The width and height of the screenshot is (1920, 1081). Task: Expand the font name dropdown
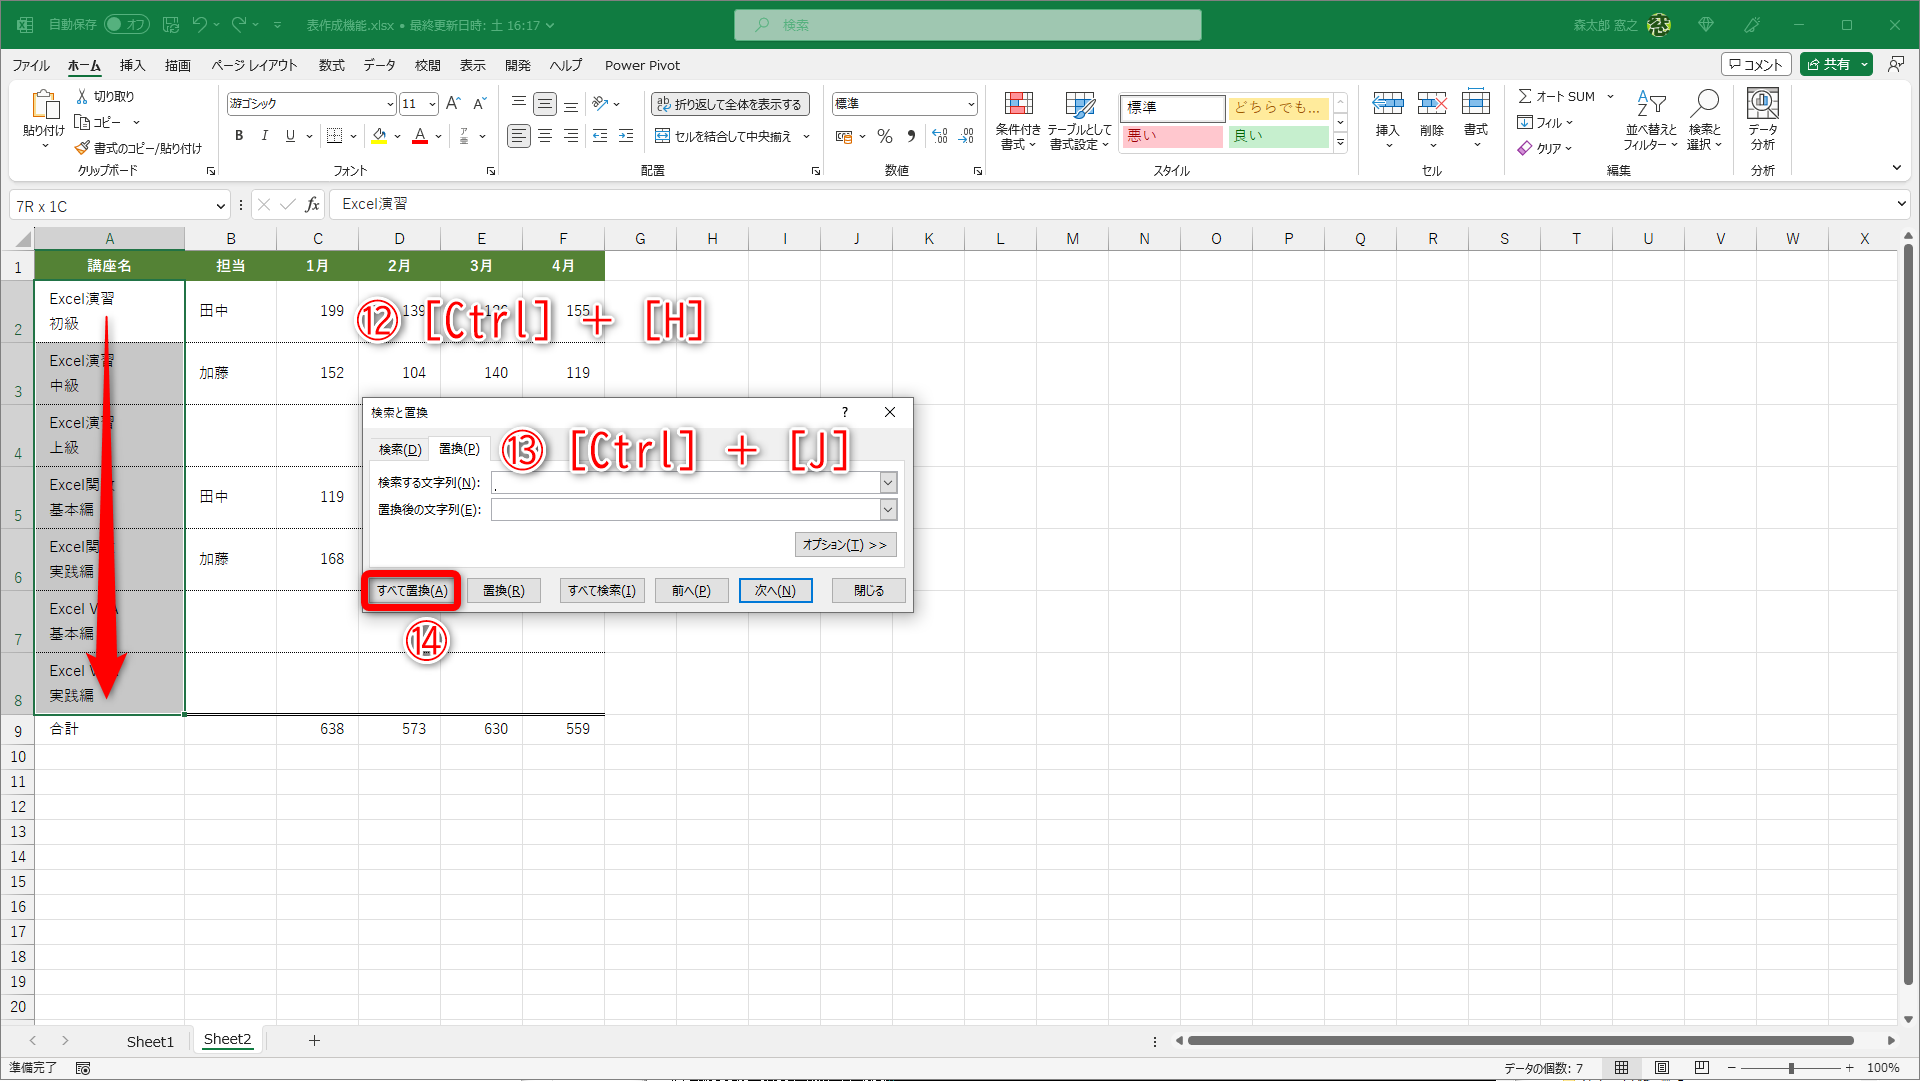[390, 104]
